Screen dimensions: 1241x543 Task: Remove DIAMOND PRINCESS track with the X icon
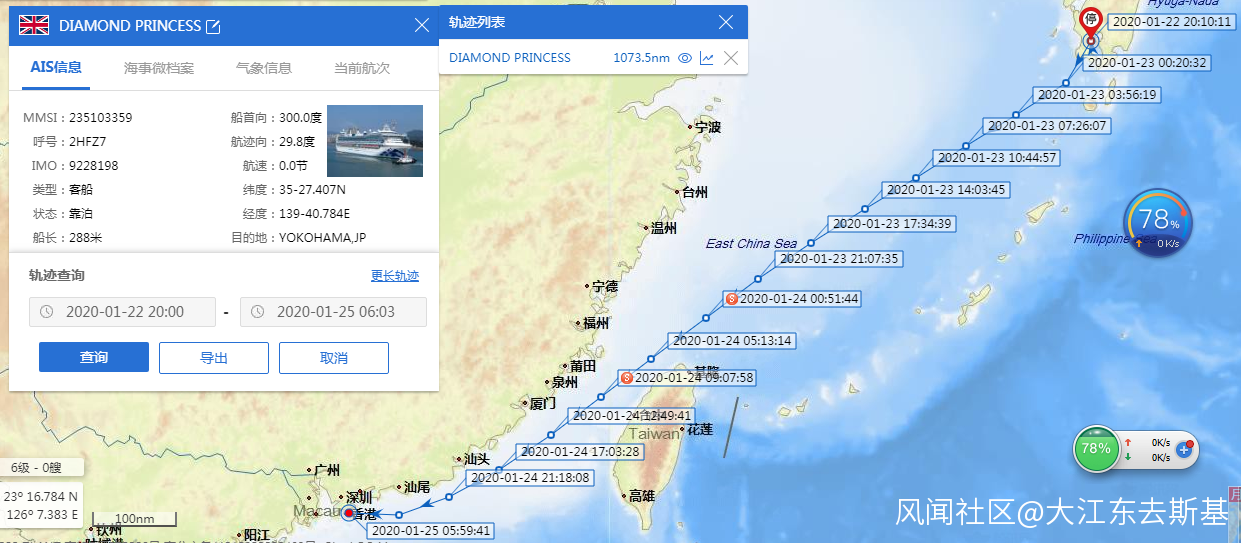[731, 58]
